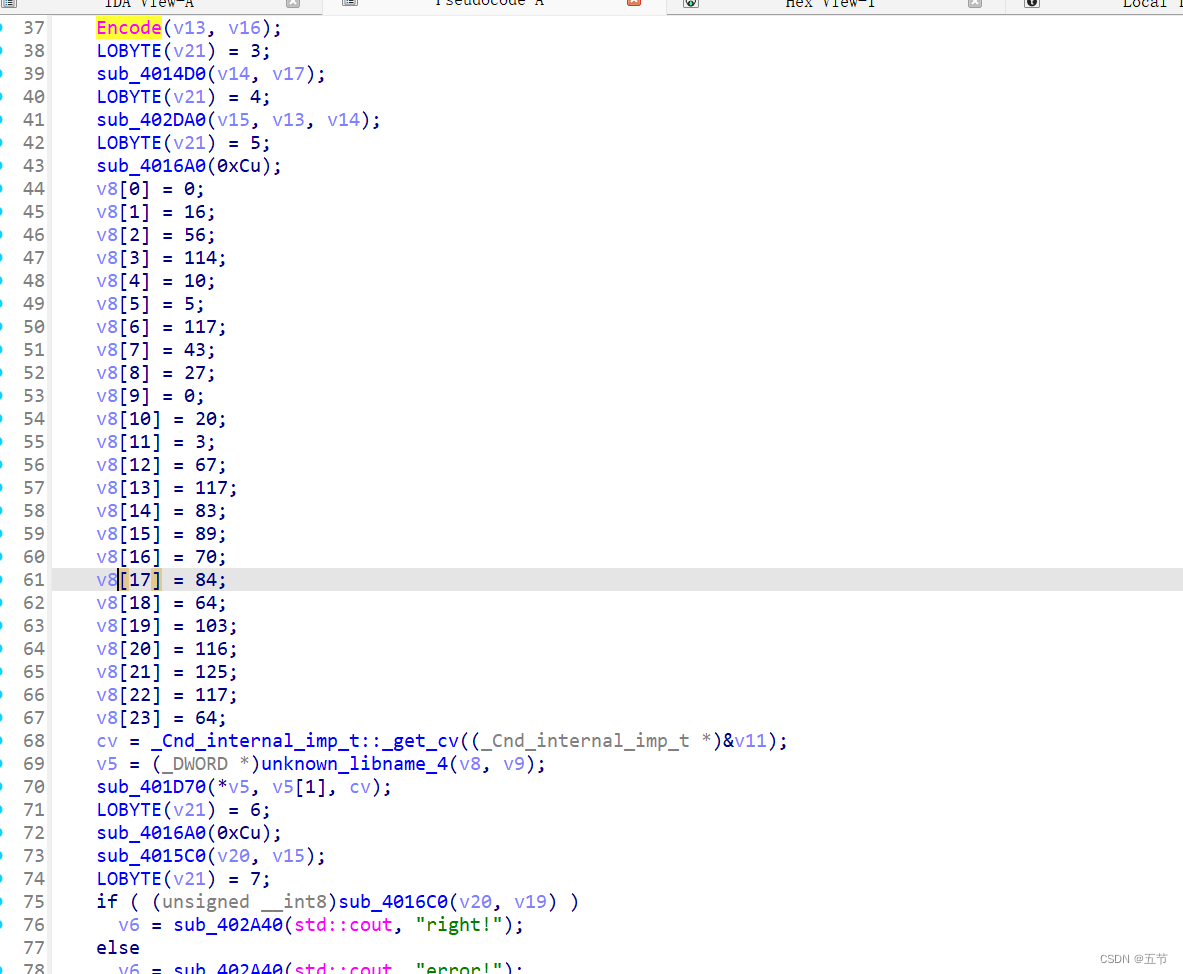This screenshot has width=1183, height=974.
Task: Click LOBYTE on line 74
Action: point(129,879)
